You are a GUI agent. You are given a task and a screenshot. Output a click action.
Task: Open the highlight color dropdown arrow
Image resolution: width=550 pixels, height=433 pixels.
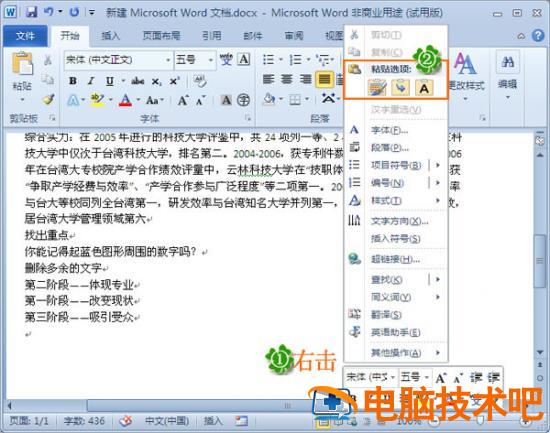[x=110, y=100]
